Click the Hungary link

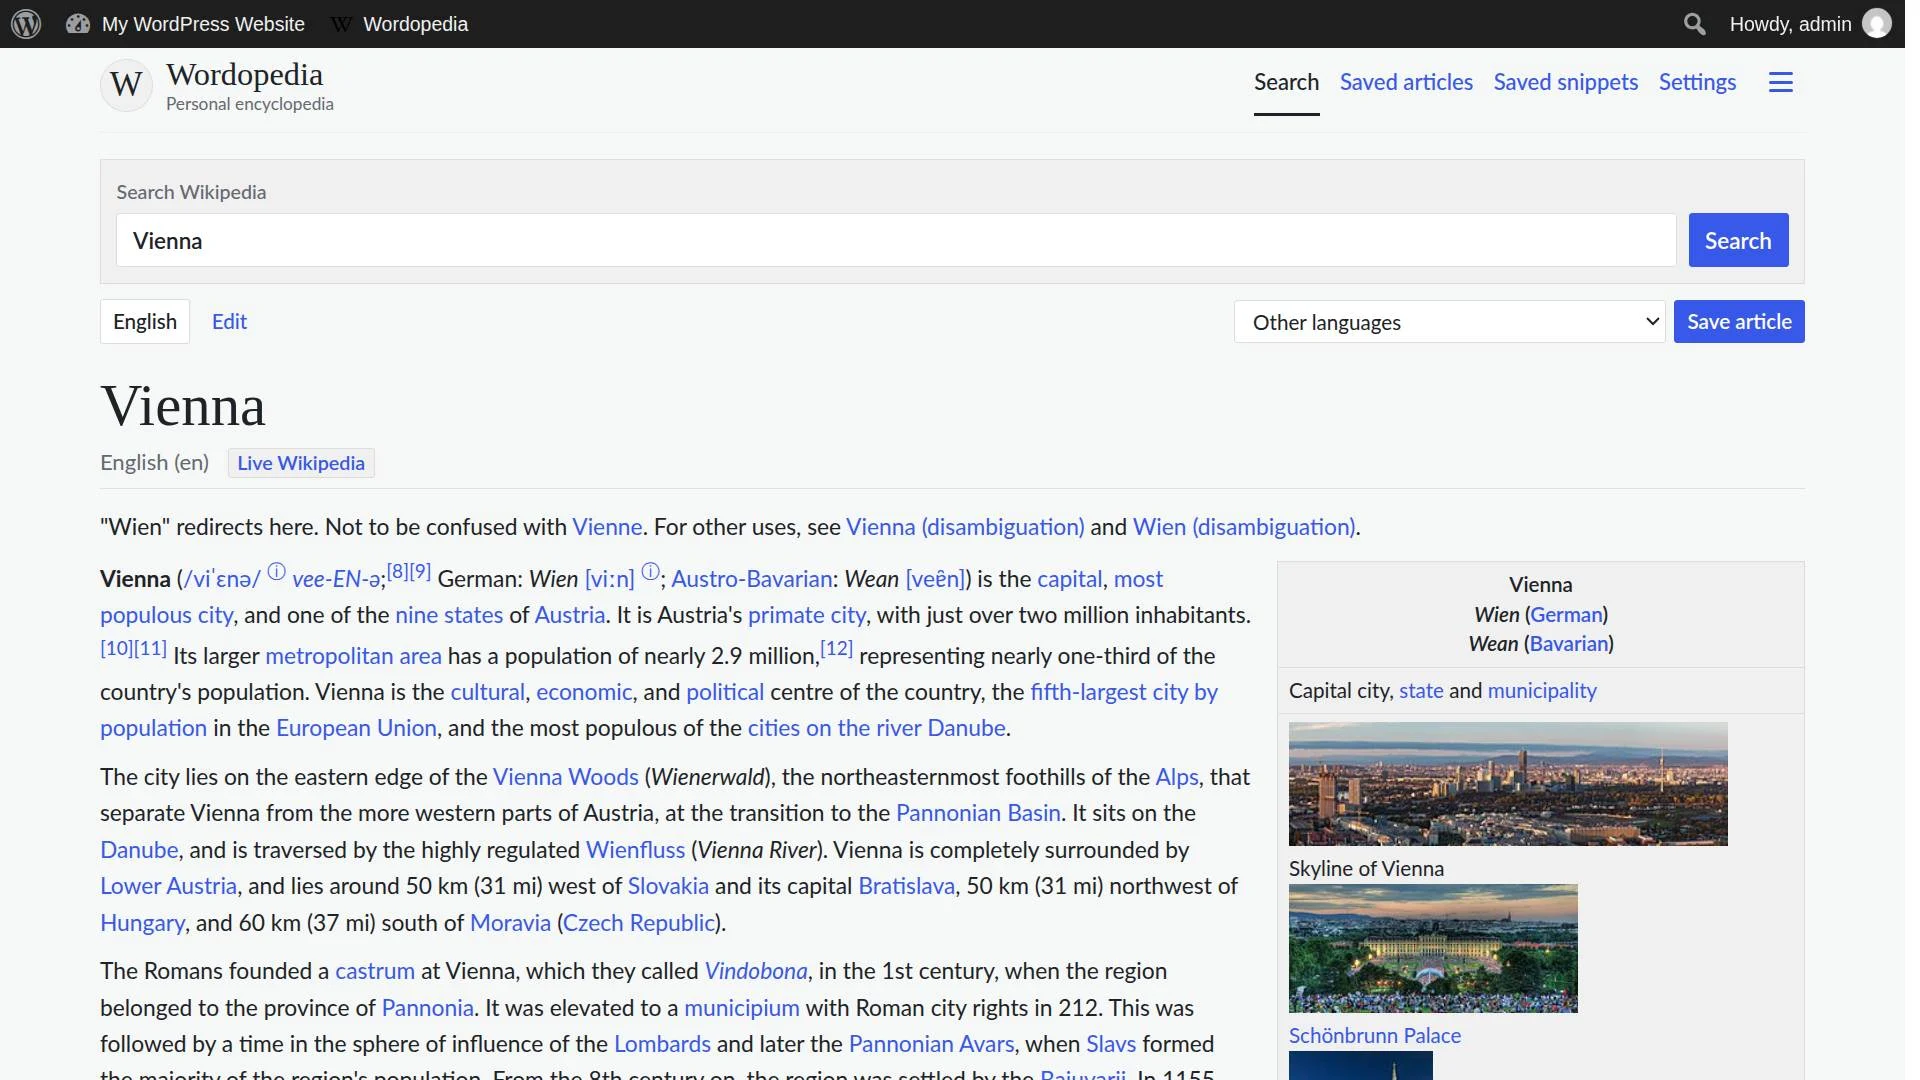pyautogui.click(x=142, y=923)
